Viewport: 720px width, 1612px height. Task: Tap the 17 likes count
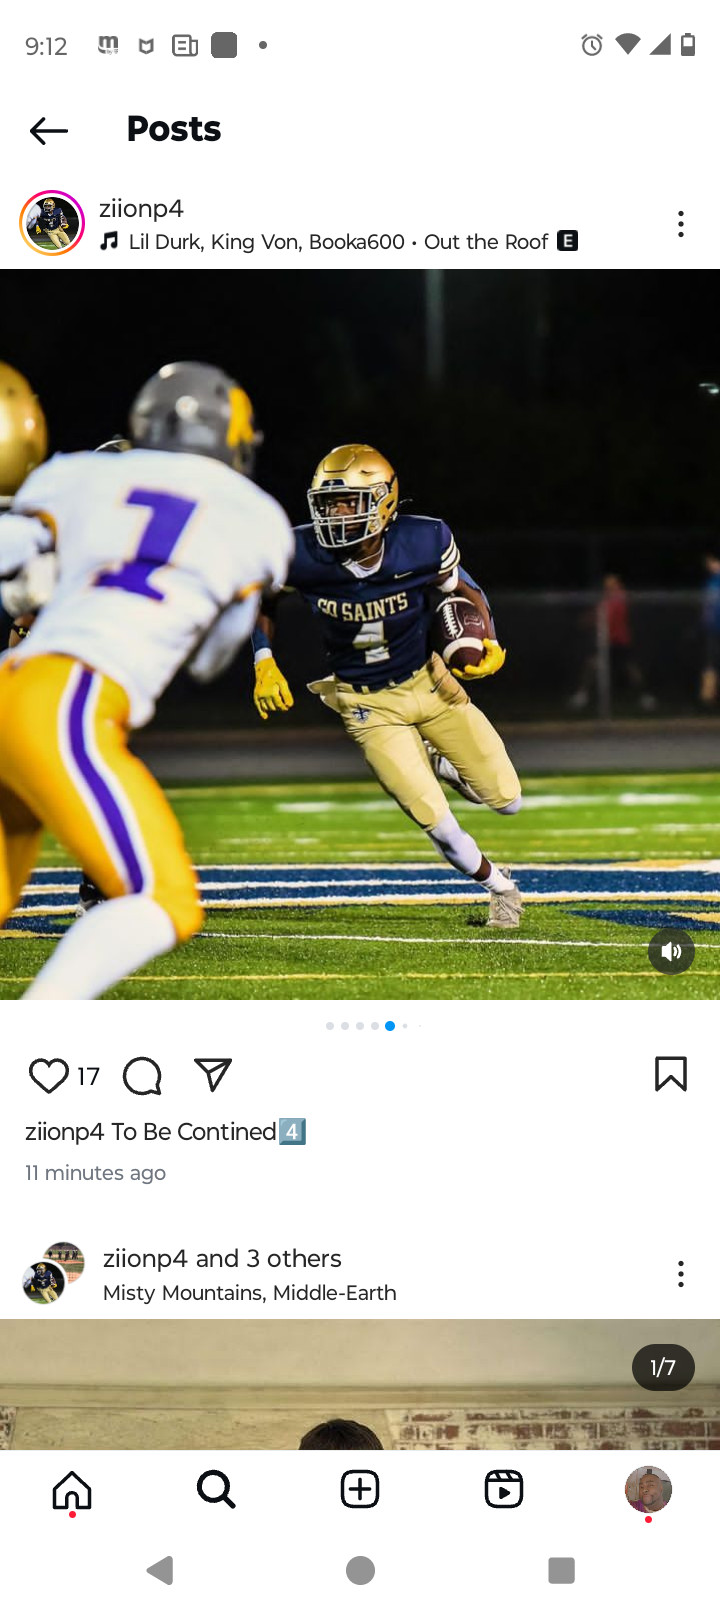(x=88, y=1076)
